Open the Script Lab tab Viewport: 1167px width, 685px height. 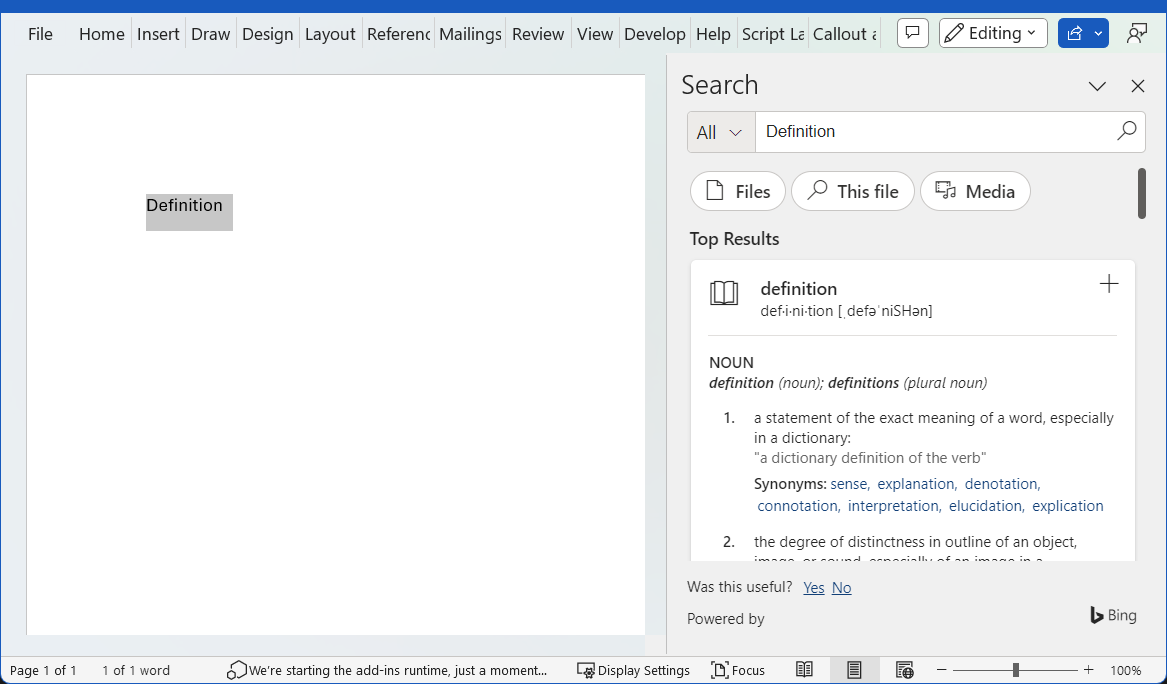click(x=773, y=34)
